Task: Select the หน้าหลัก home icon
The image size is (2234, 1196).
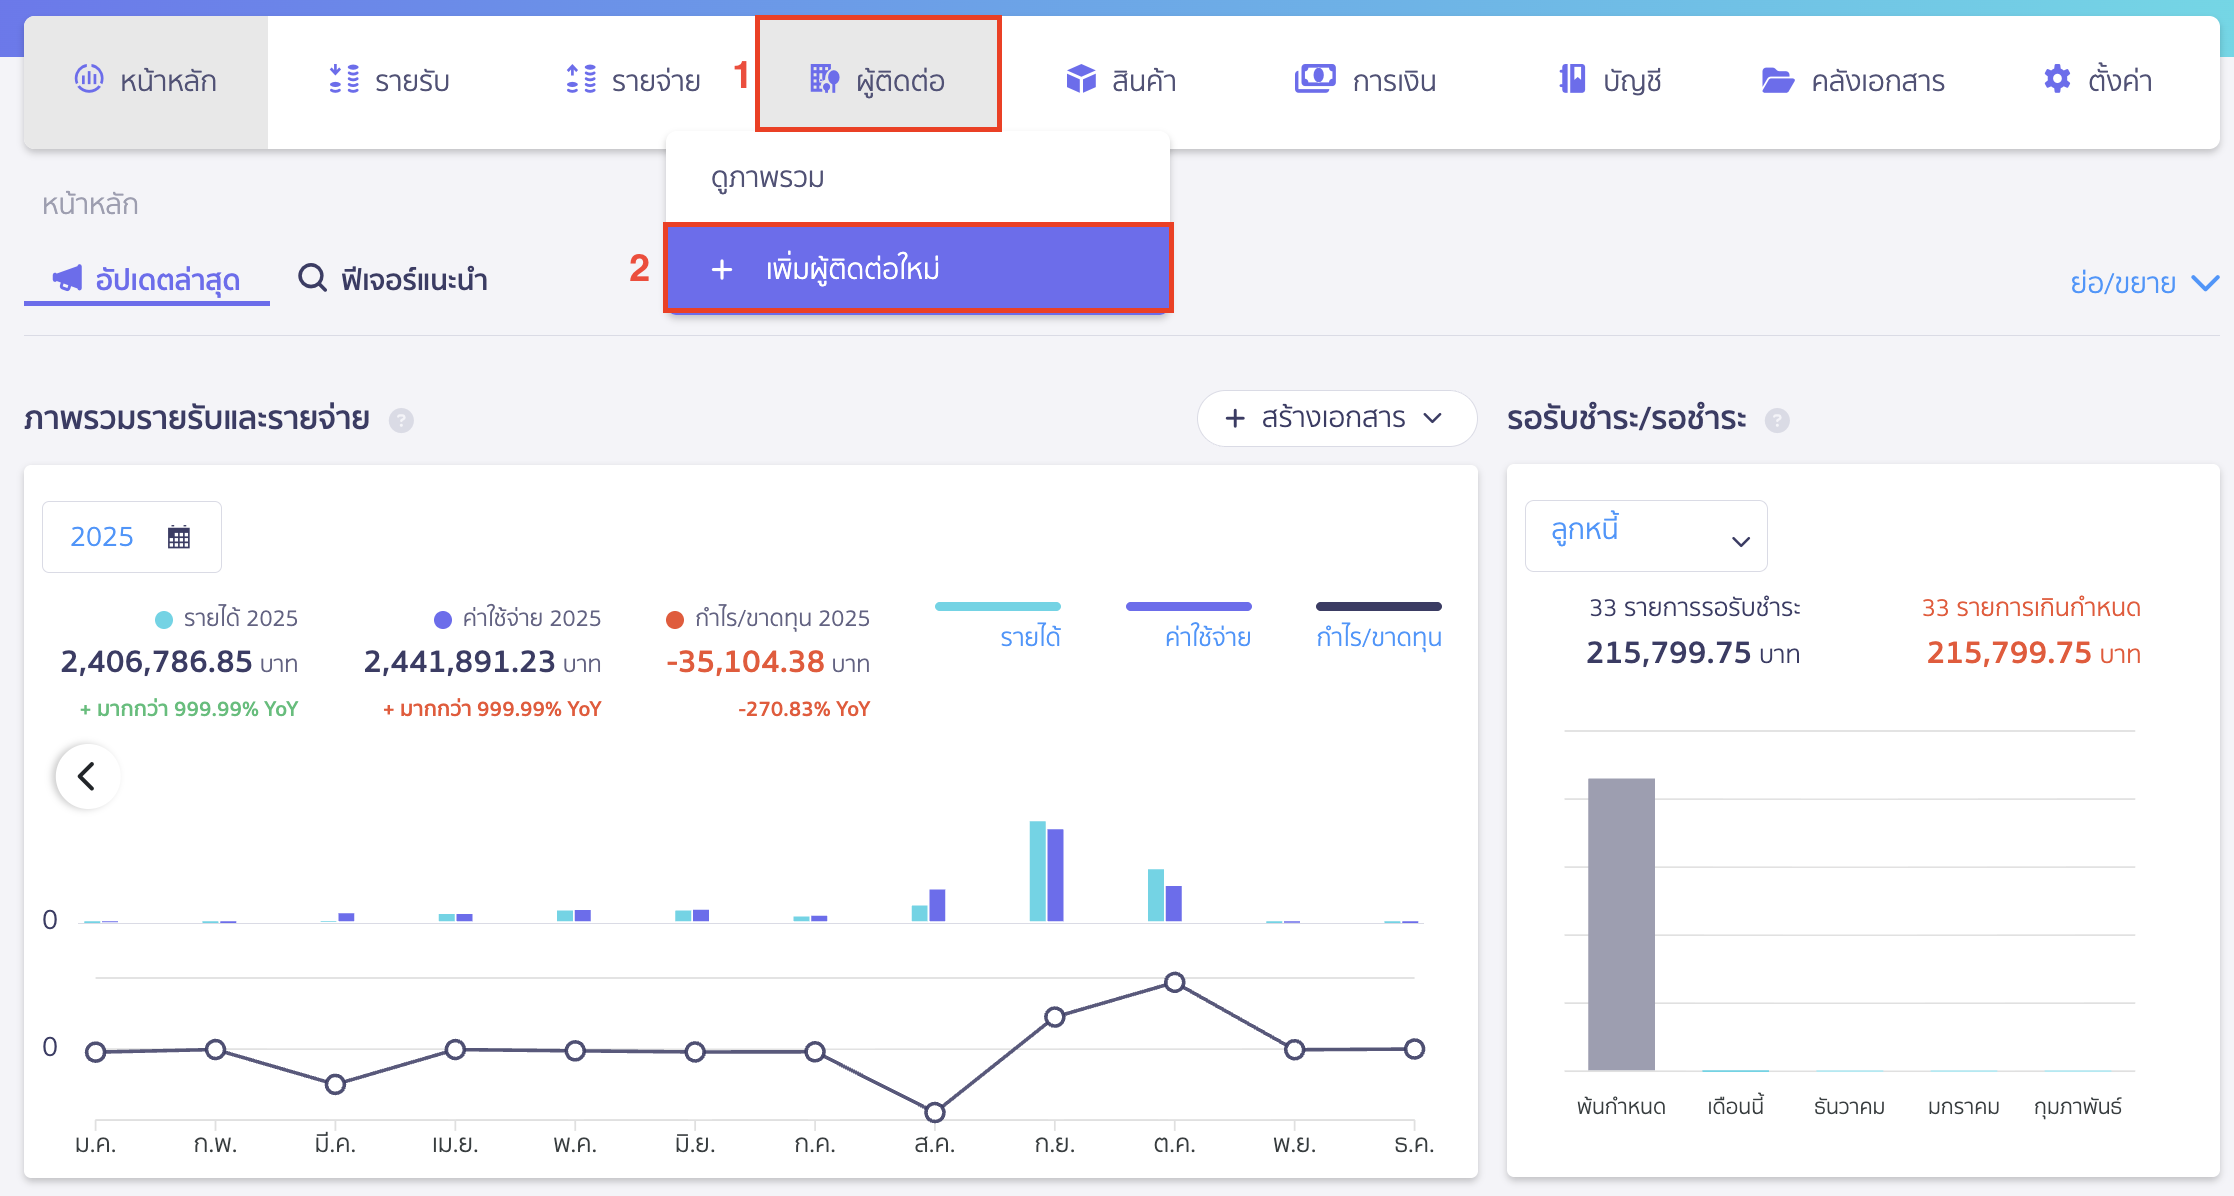Action: (x=89, y=80)
